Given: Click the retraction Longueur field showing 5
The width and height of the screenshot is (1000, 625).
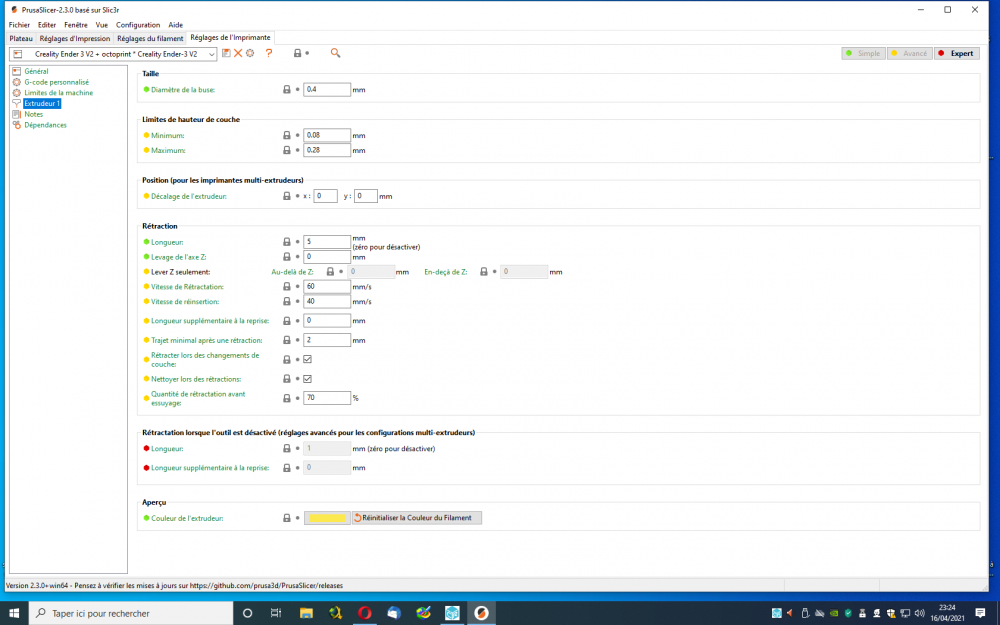Looking at the screenshot, I should click(327, 242).
